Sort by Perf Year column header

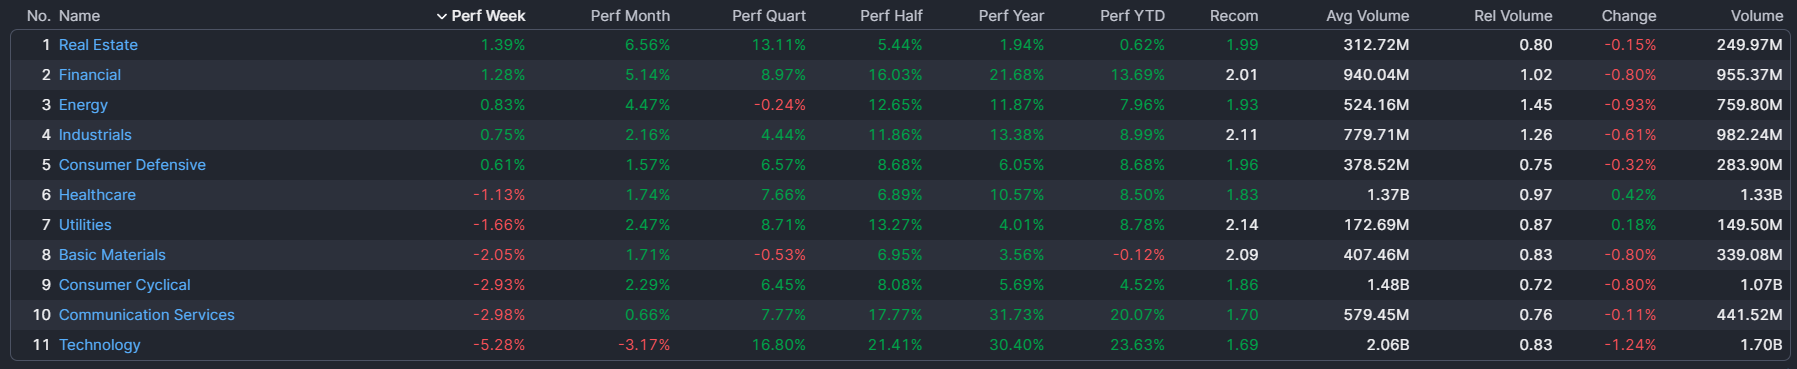pyautogui.click(x=1011, y=16)
